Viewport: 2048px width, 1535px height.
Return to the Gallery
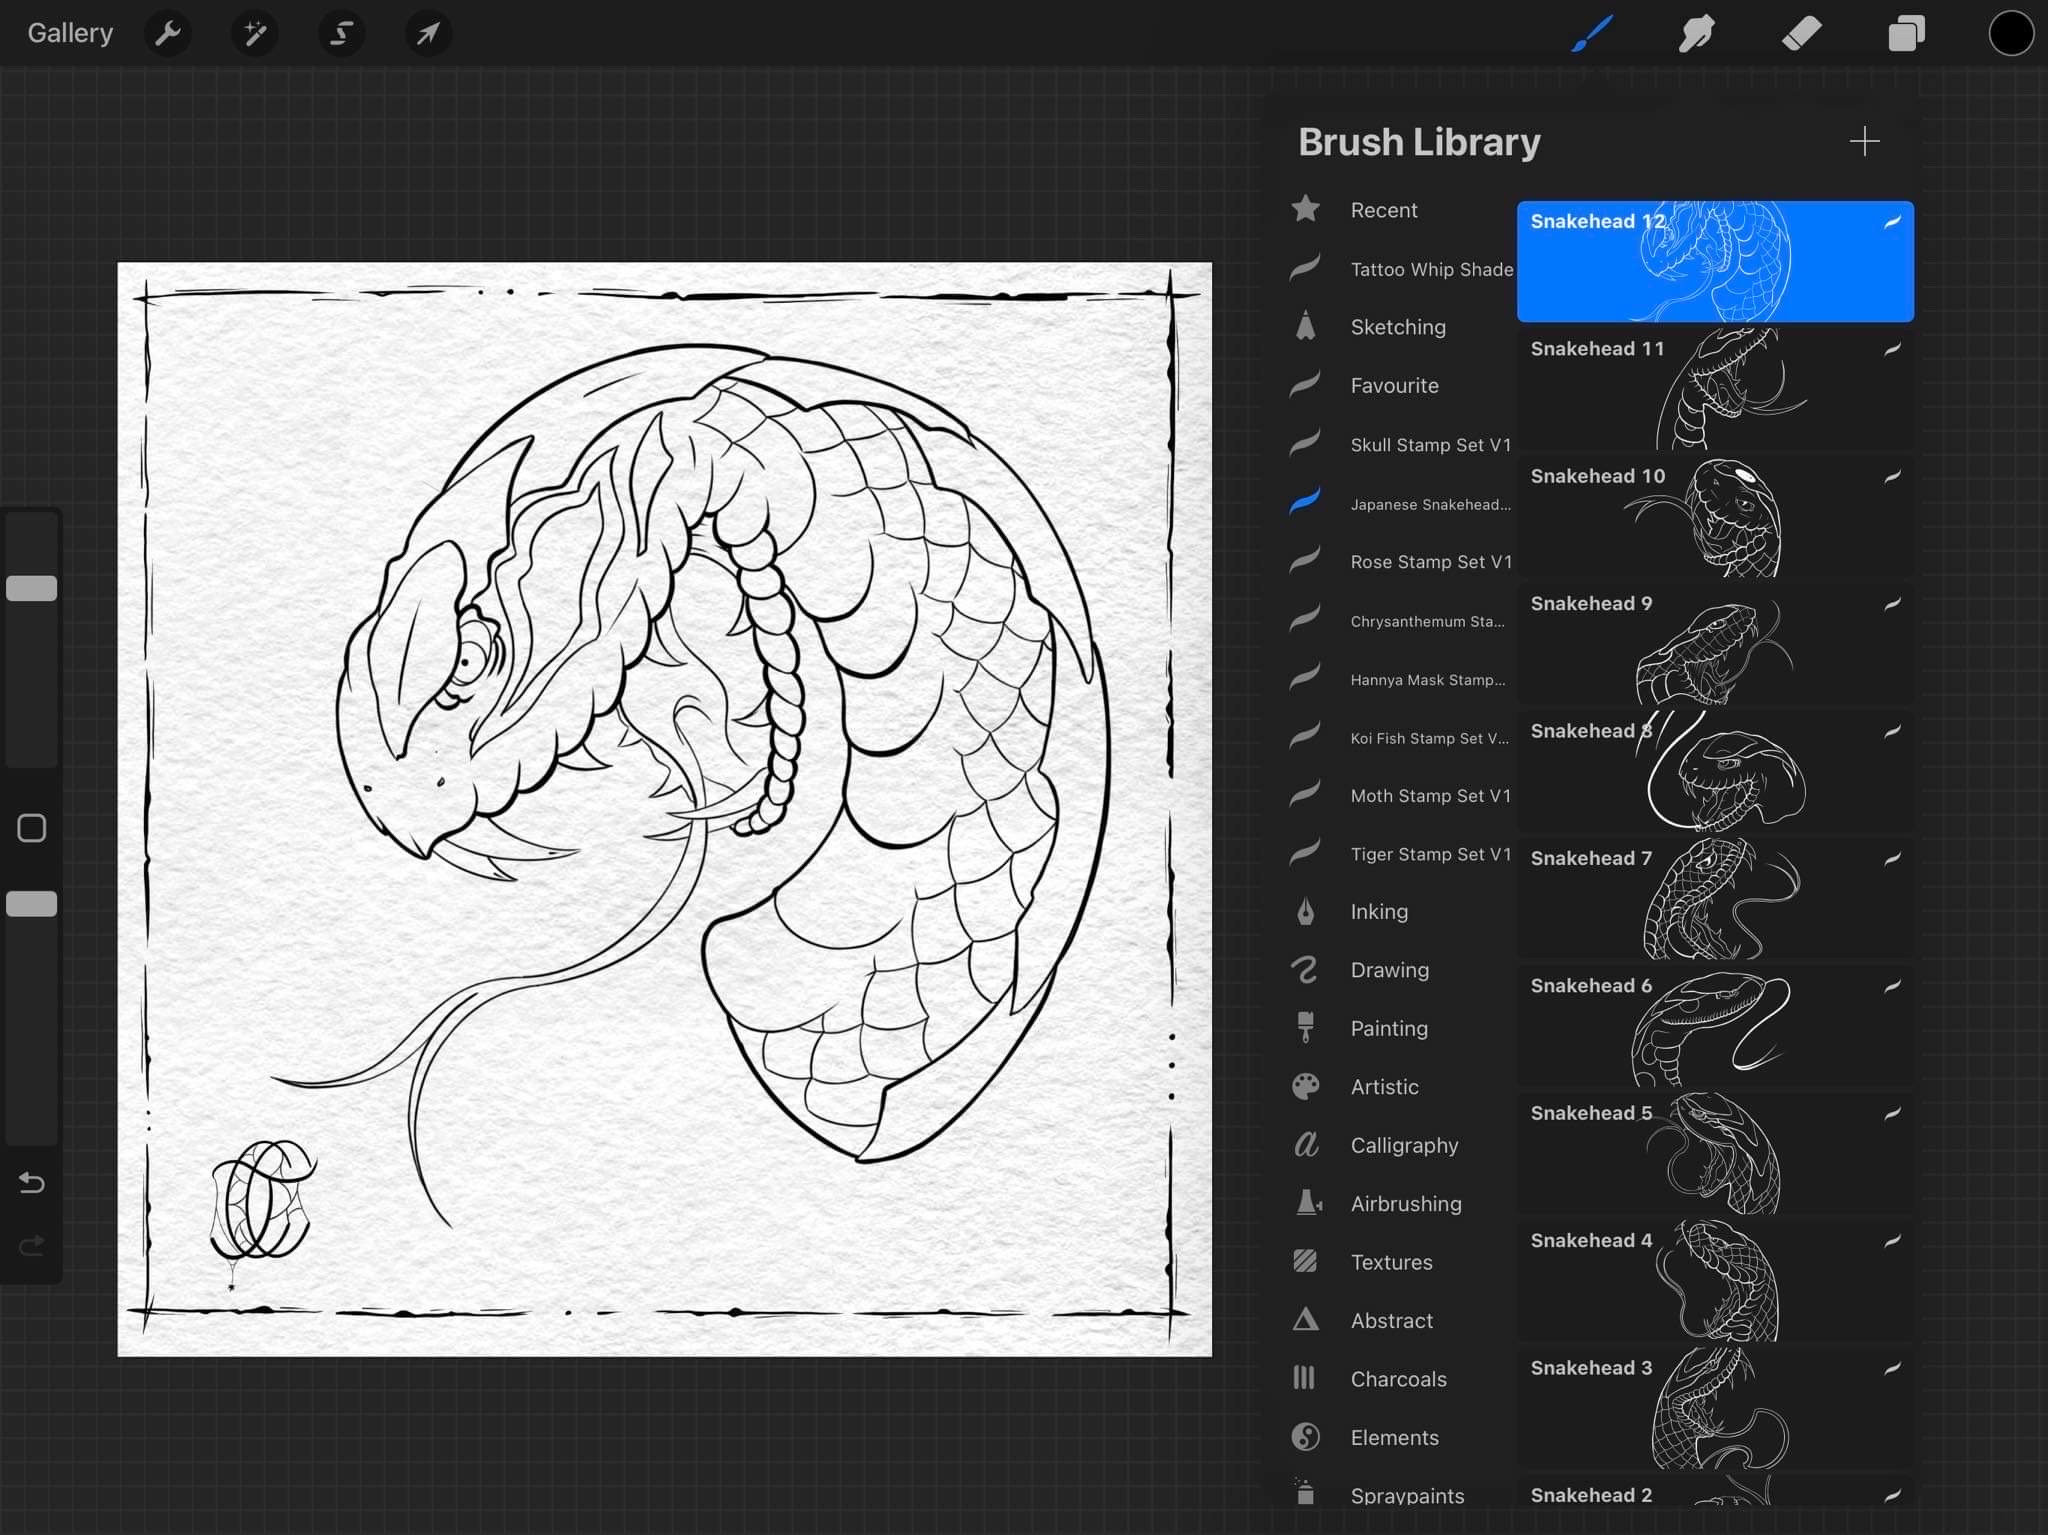[69, 32]
